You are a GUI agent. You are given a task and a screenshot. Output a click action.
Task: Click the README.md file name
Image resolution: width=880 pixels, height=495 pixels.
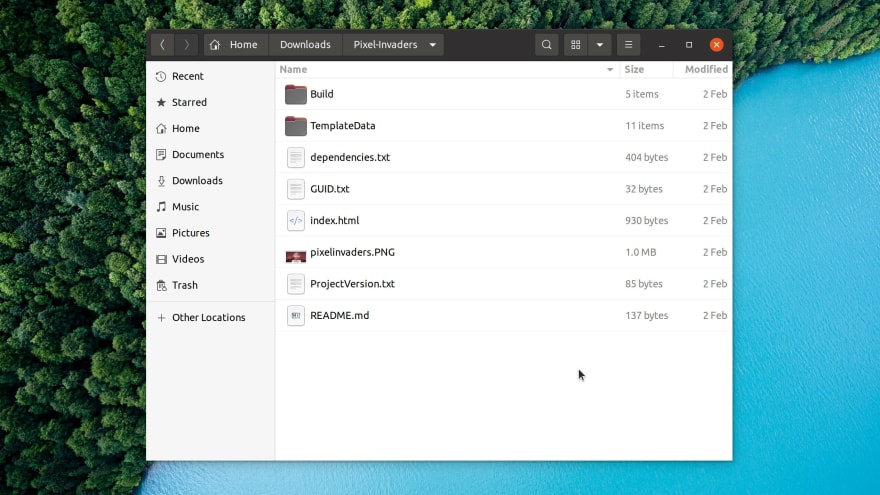pyautogui.click(x=340, y=315)
